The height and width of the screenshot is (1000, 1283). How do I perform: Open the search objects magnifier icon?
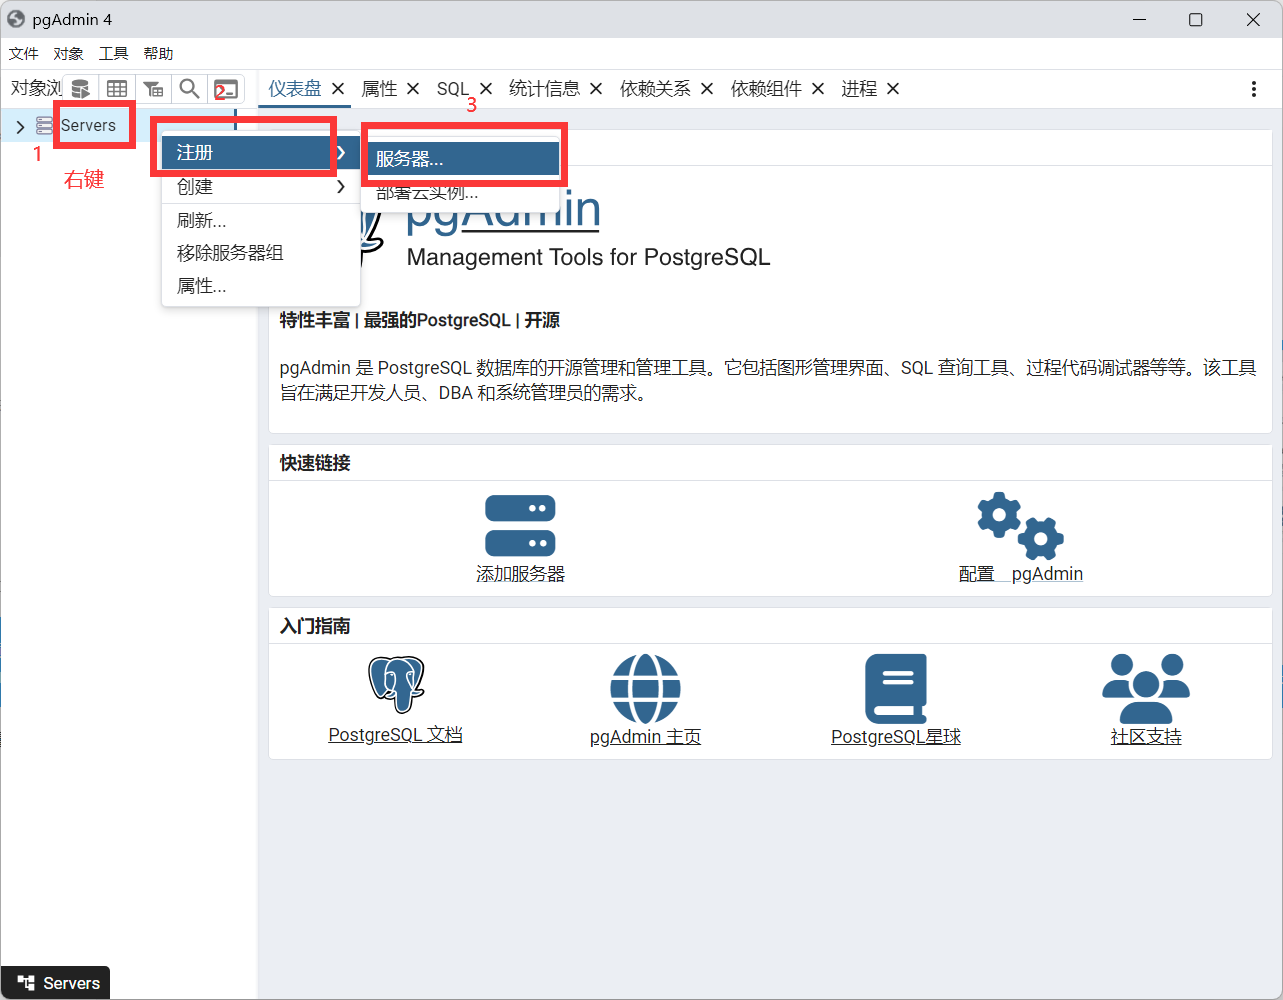point(189,89)
